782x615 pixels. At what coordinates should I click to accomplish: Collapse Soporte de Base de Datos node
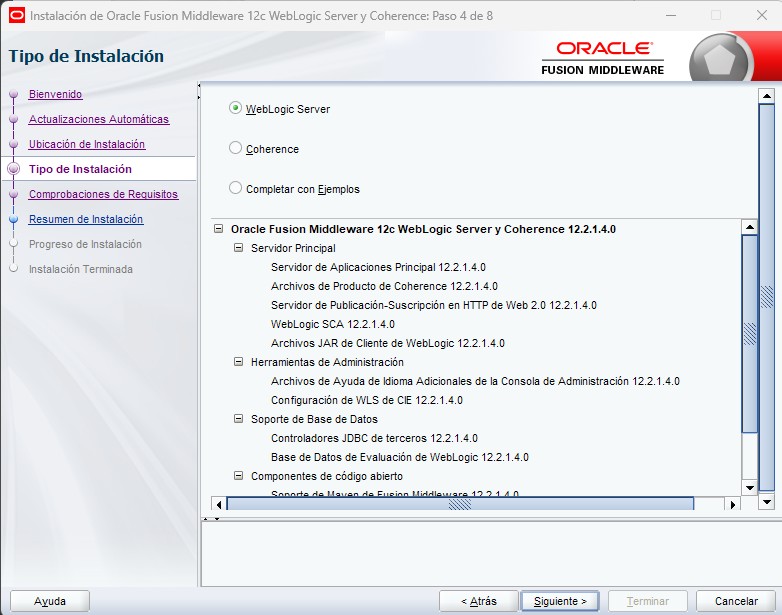(x=238, y=418)
